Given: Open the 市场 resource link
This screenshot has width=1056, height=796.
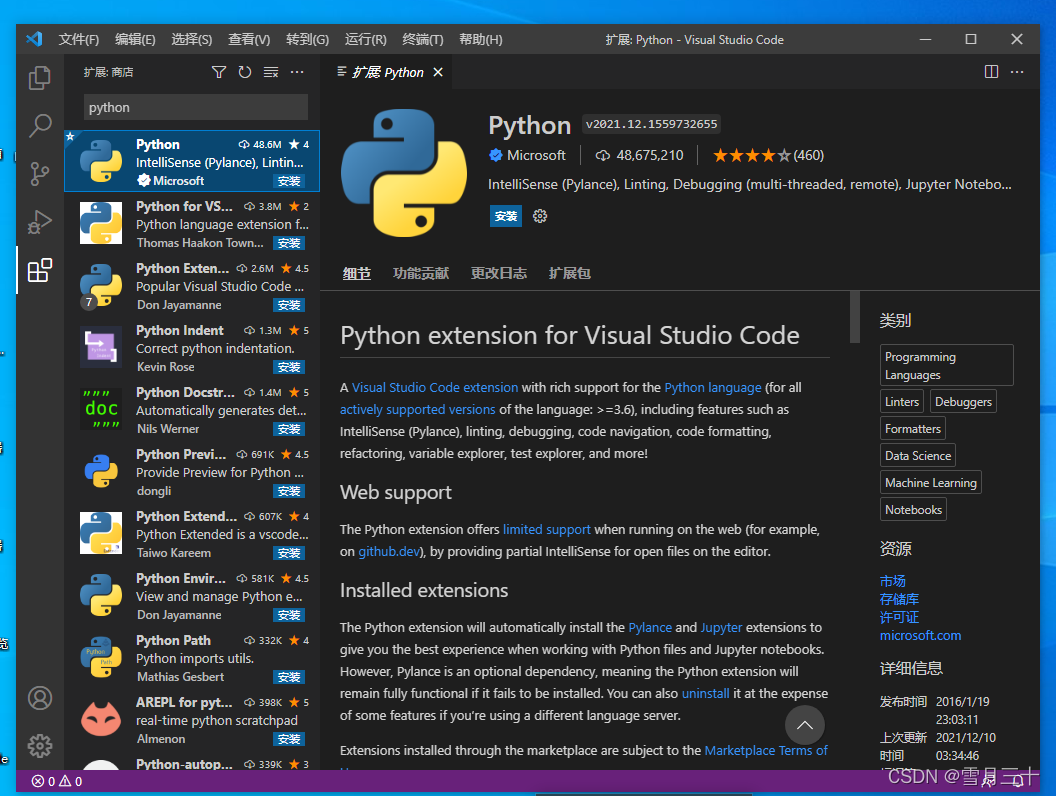Looking at the screenshot, I should click(892, 581).
